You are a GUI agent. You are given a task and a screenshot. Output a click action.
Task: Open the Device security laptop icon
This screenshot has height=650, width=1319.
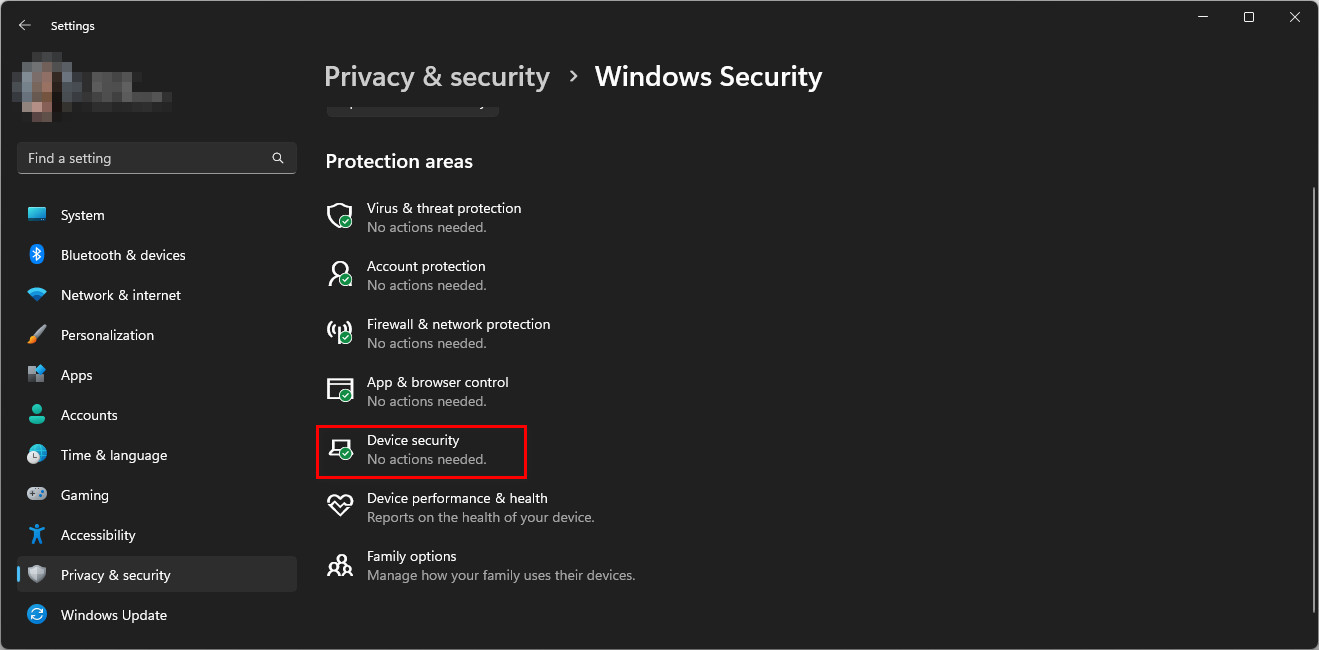click(340, 448)
